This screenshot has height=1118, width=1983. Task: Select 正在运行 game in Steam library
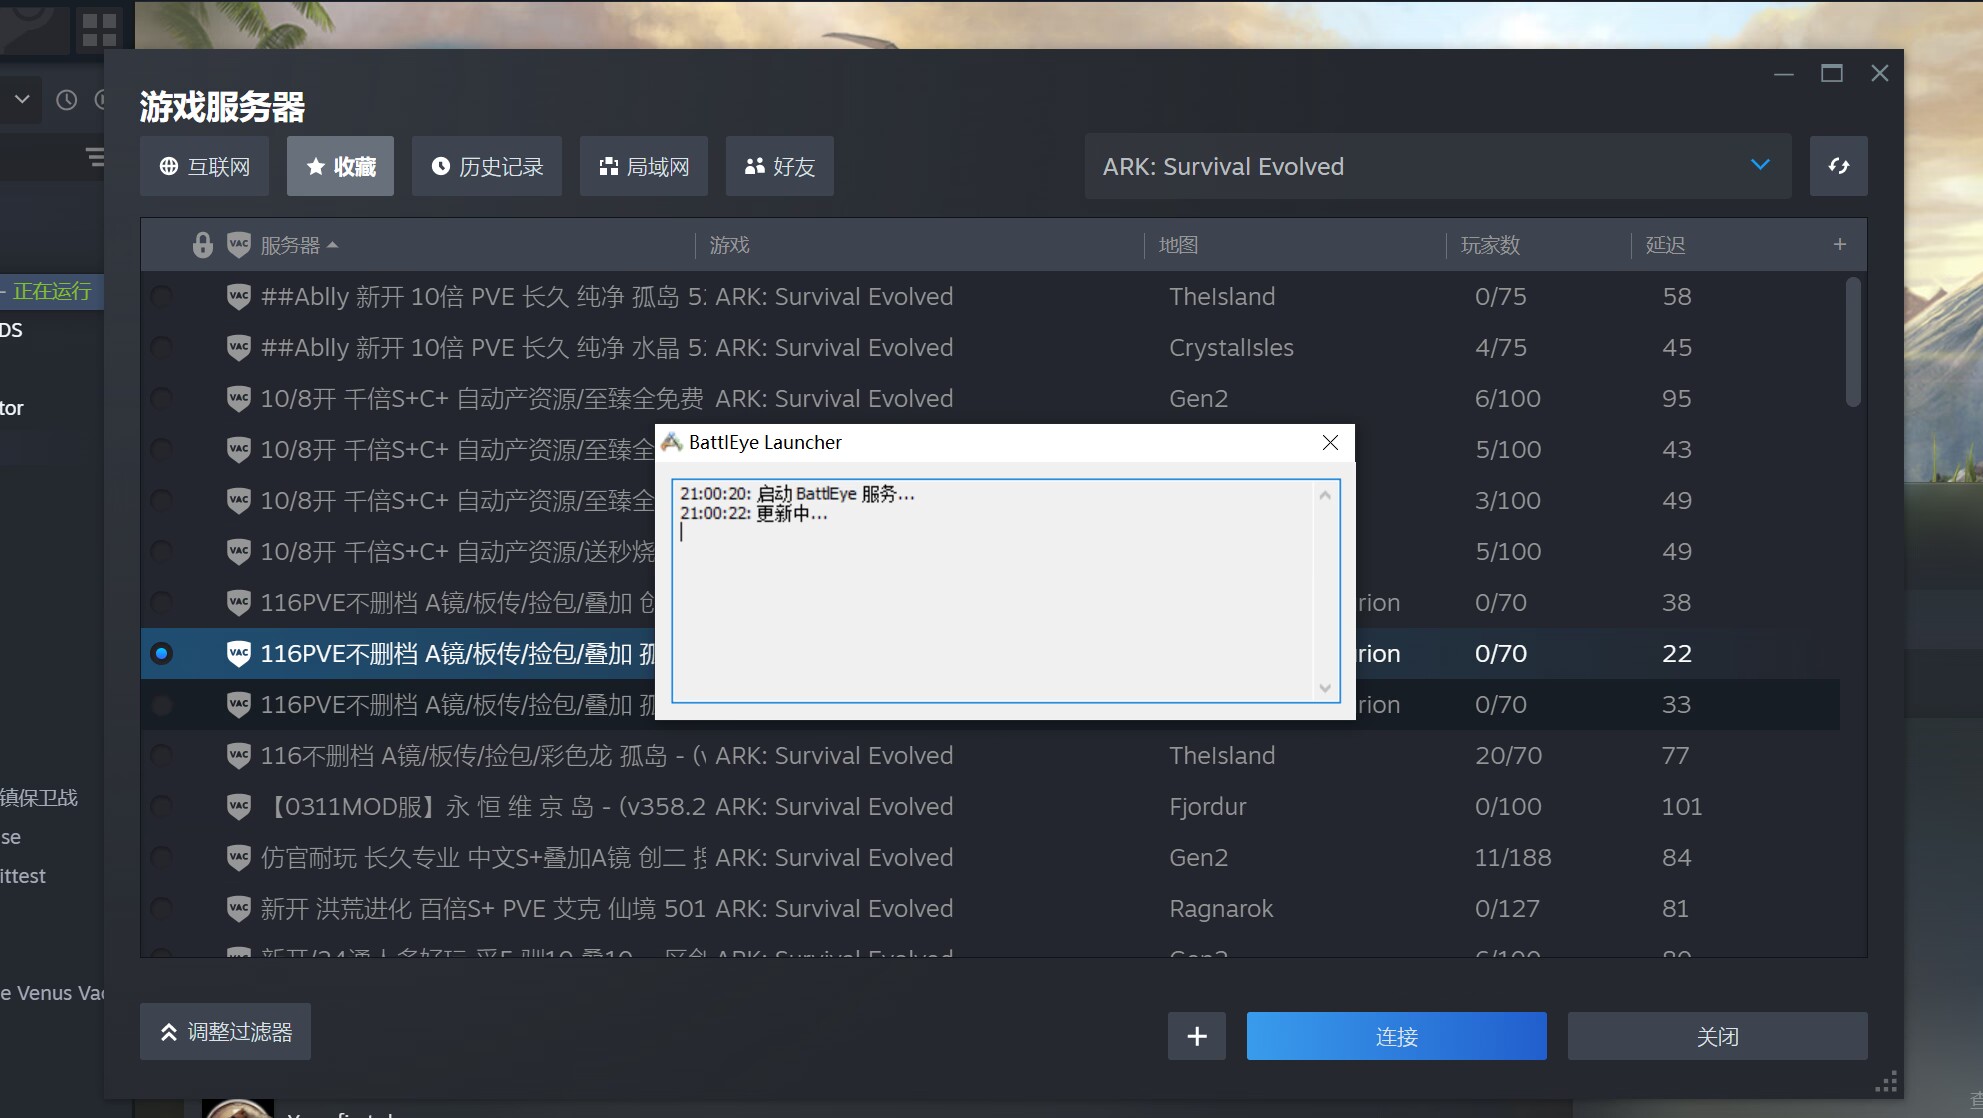tap(50, 291)
